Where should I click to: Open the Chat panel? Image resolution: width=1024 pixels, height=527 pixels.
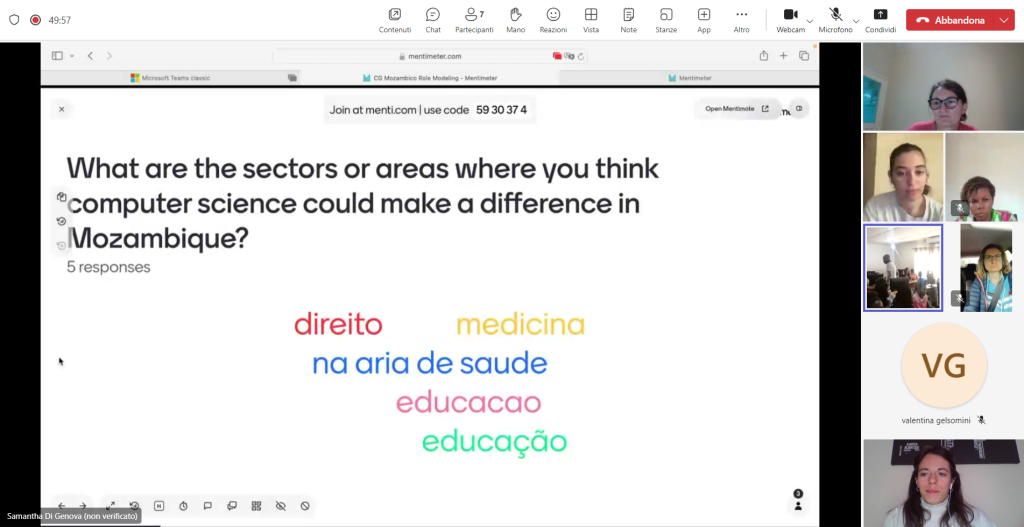click(433, 20)
